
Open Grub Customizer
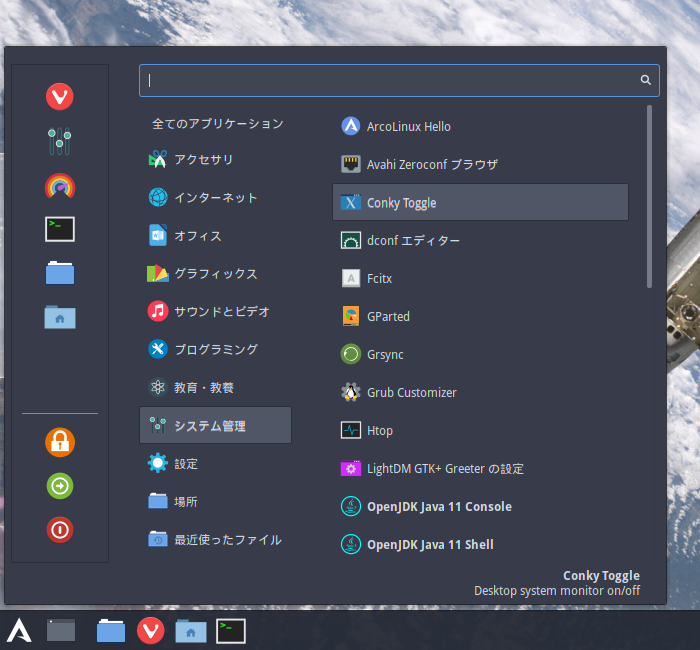[x=480, y=392]
